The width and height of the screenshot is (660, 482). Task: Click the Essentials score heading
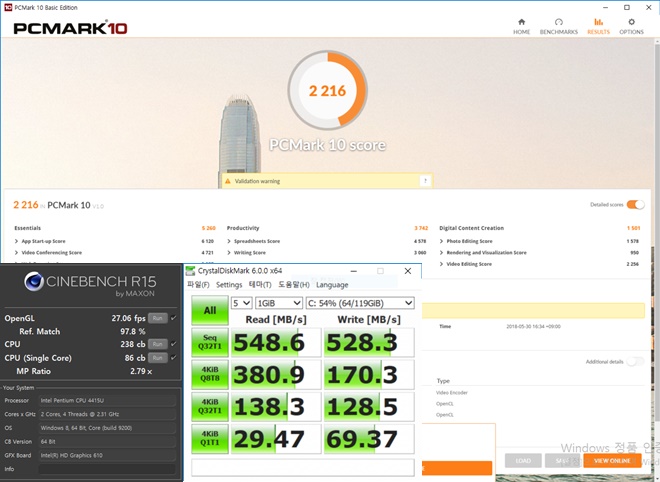pos(27,228)
